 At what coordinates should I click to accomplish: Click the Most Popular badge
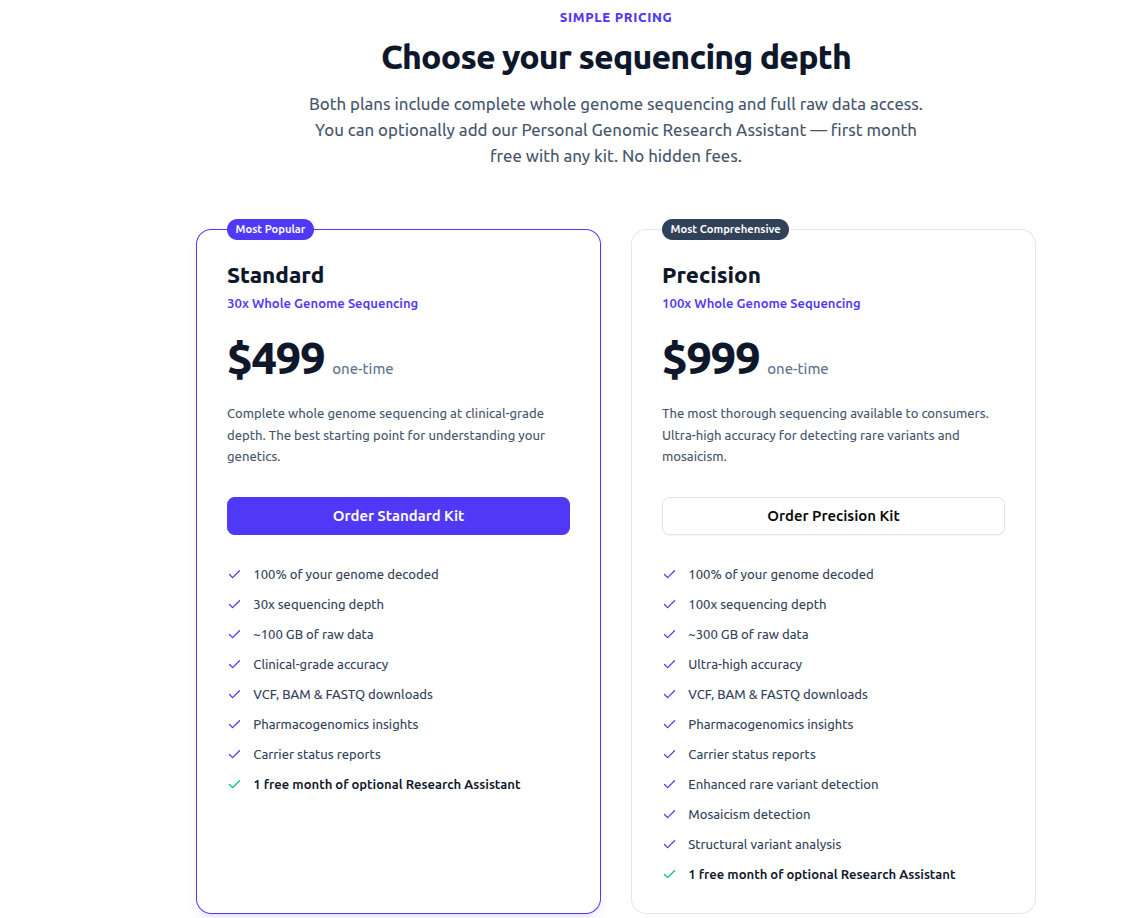270,229
